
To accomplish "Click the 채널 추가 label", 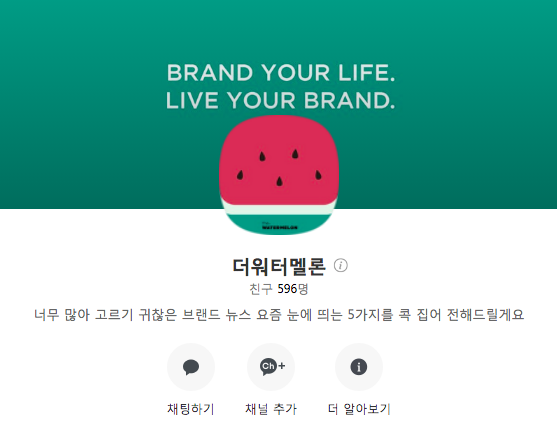I will click(271, 409).
